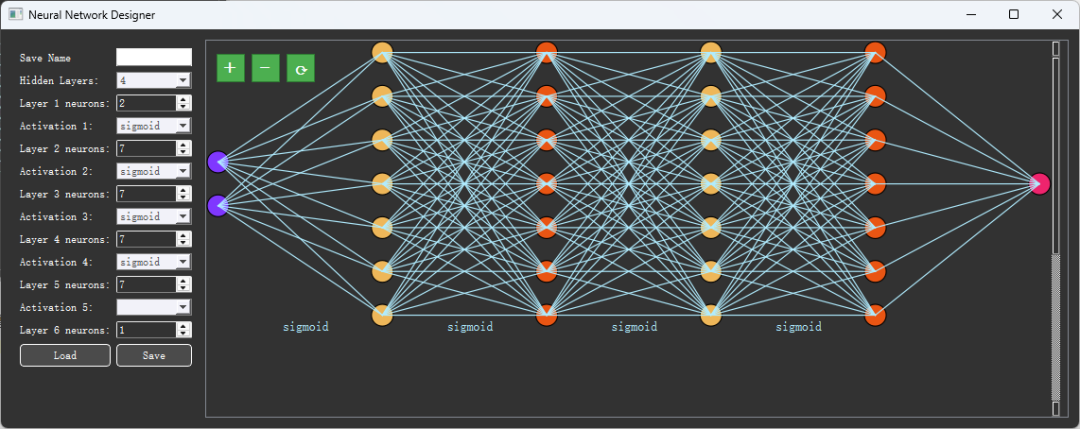Click into the Layer 4 neurons value field
1080x429 pixels.
[x=147, y=240]
